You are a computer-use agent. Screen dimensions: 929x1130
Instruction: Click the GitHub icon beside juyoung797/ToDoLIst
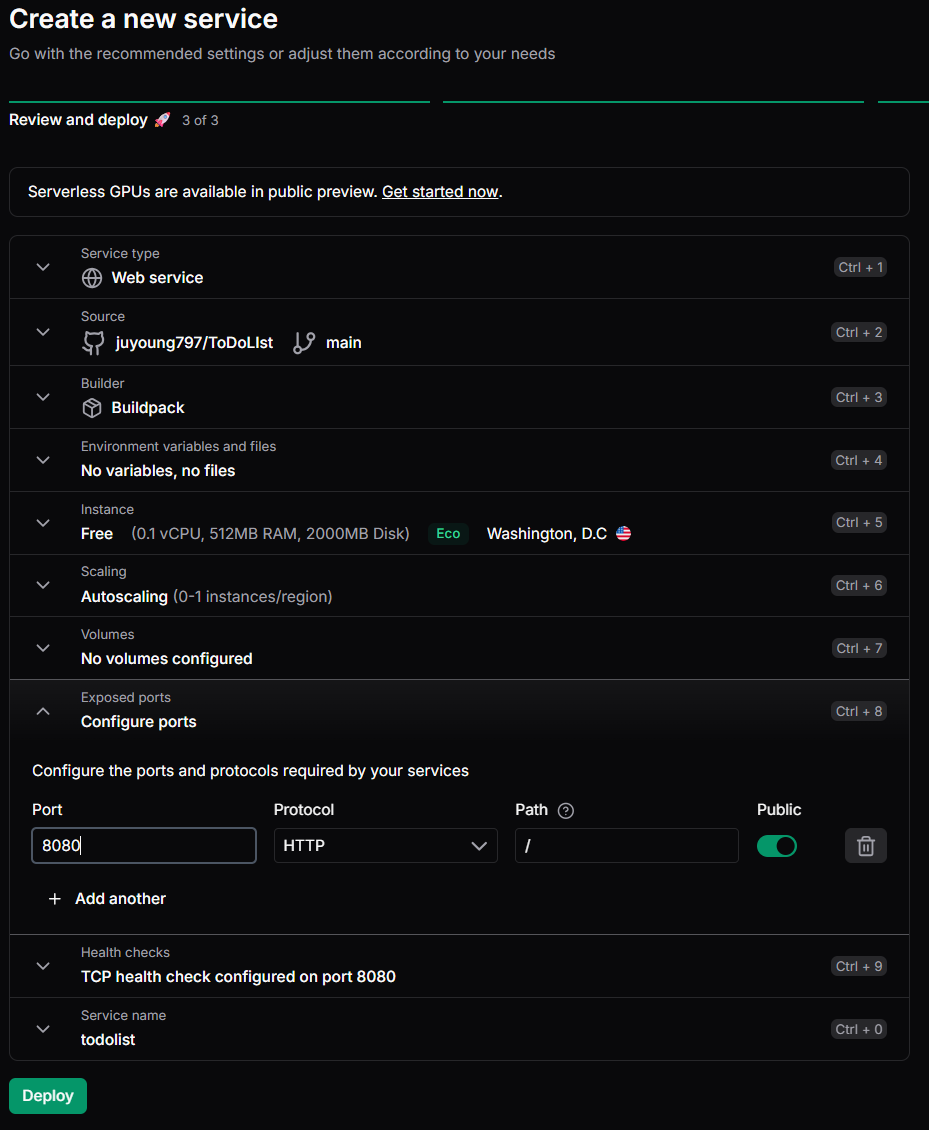(x=93, y=343)
